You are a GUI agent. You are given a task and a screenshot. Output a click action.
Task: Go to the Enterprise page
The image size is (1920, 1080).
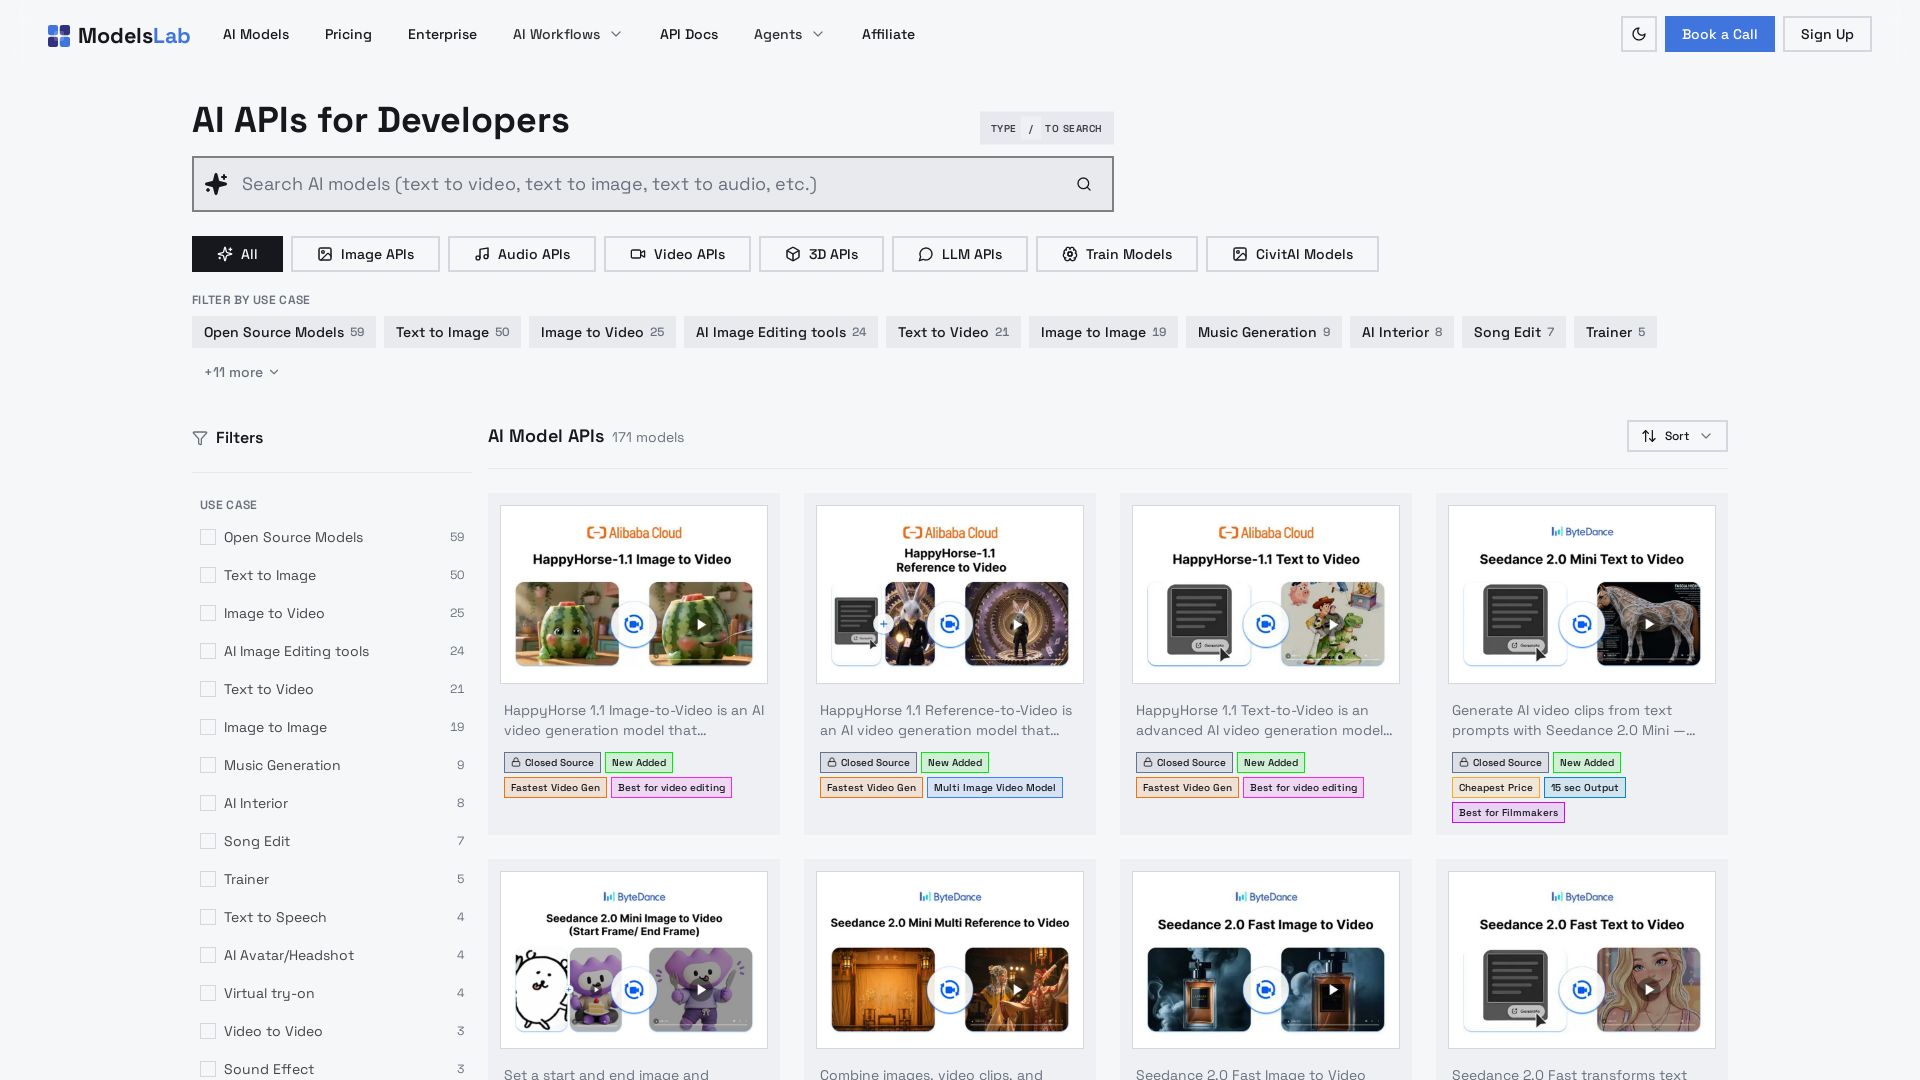point(442,34)
